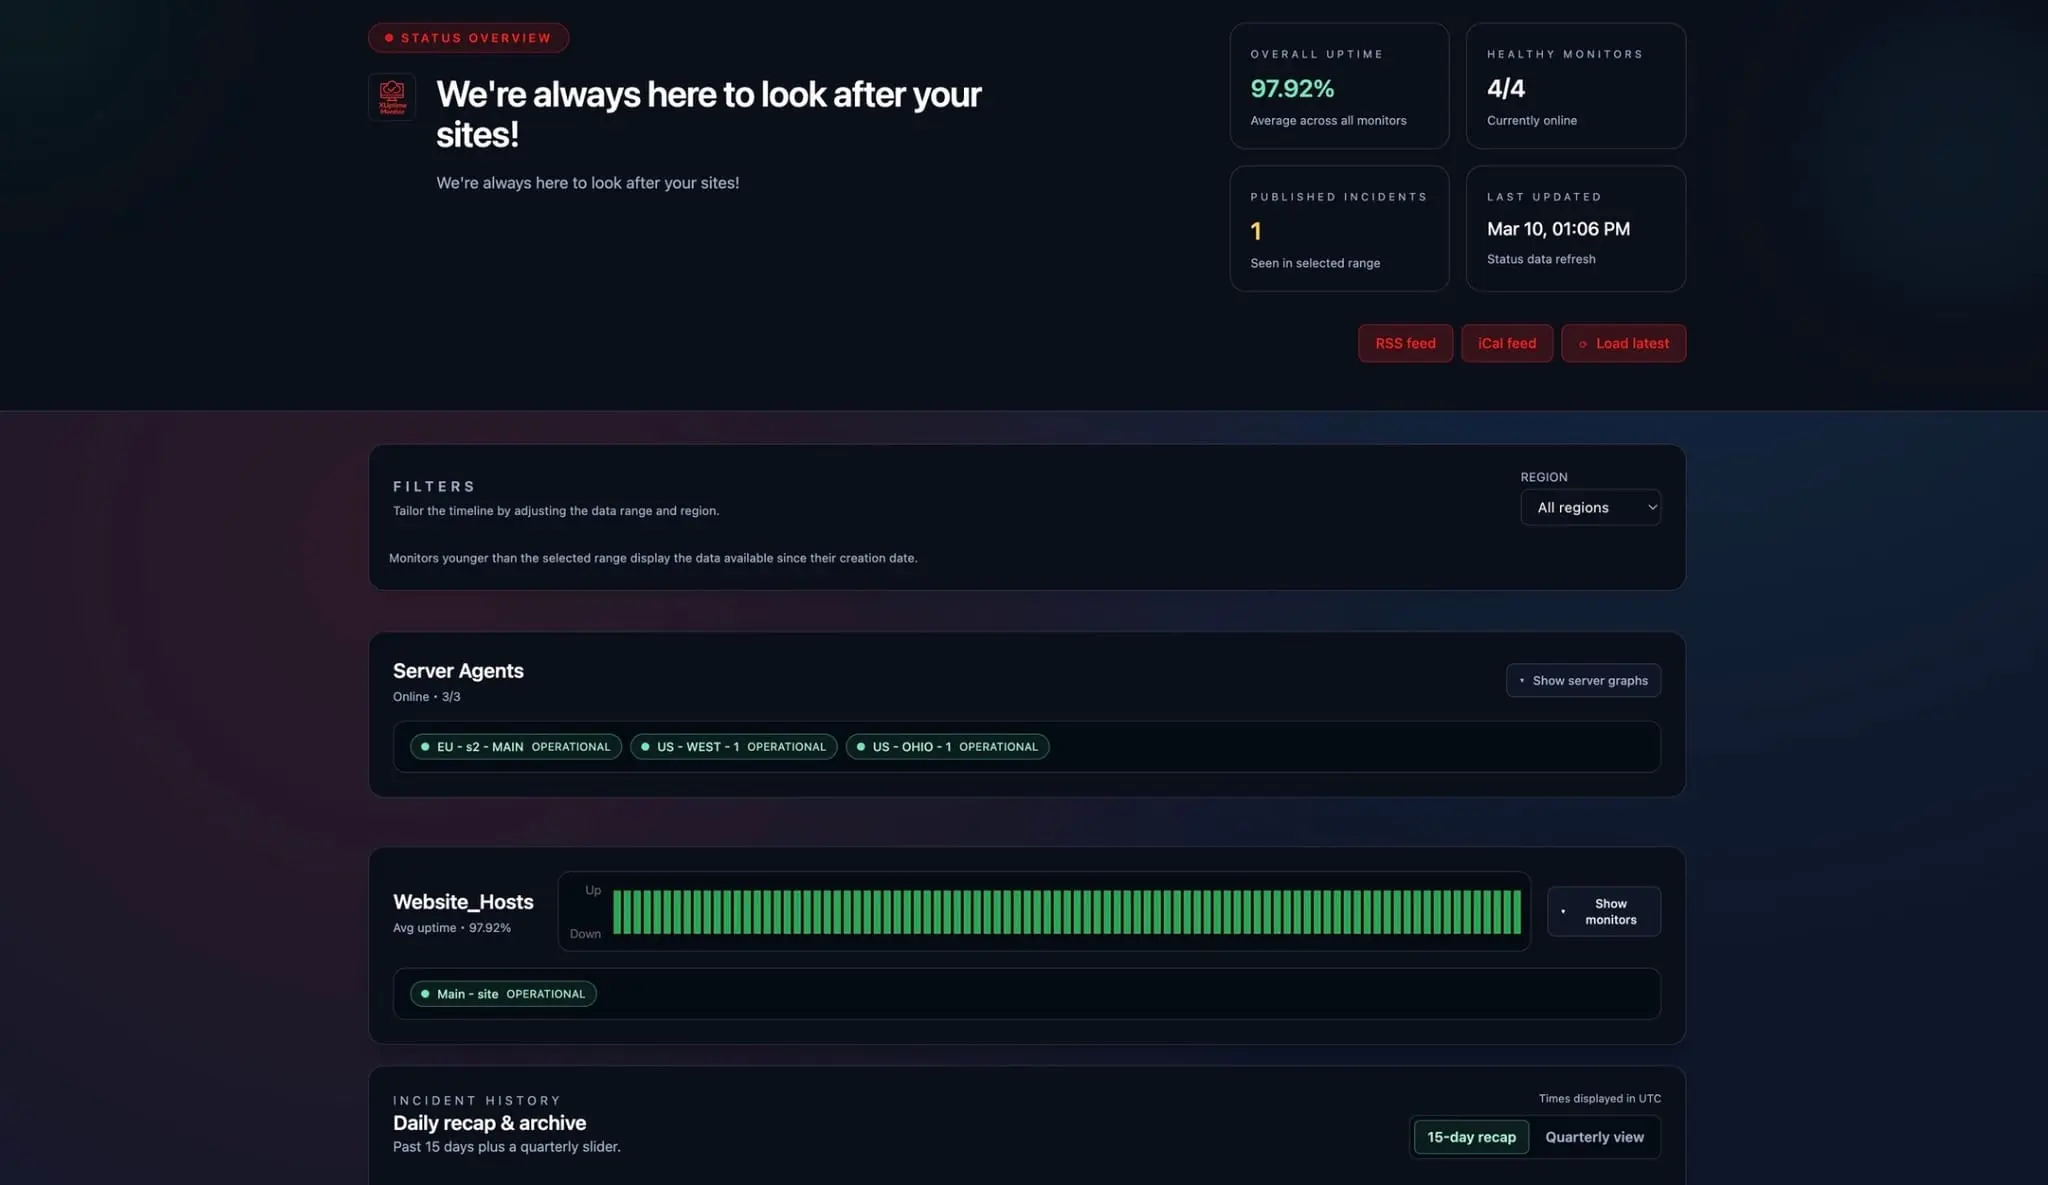Click the Website_Hosts uptime bar timeline
Screen dimensions: 2048x1185
pyautogui.click(x=1066, y=912)
